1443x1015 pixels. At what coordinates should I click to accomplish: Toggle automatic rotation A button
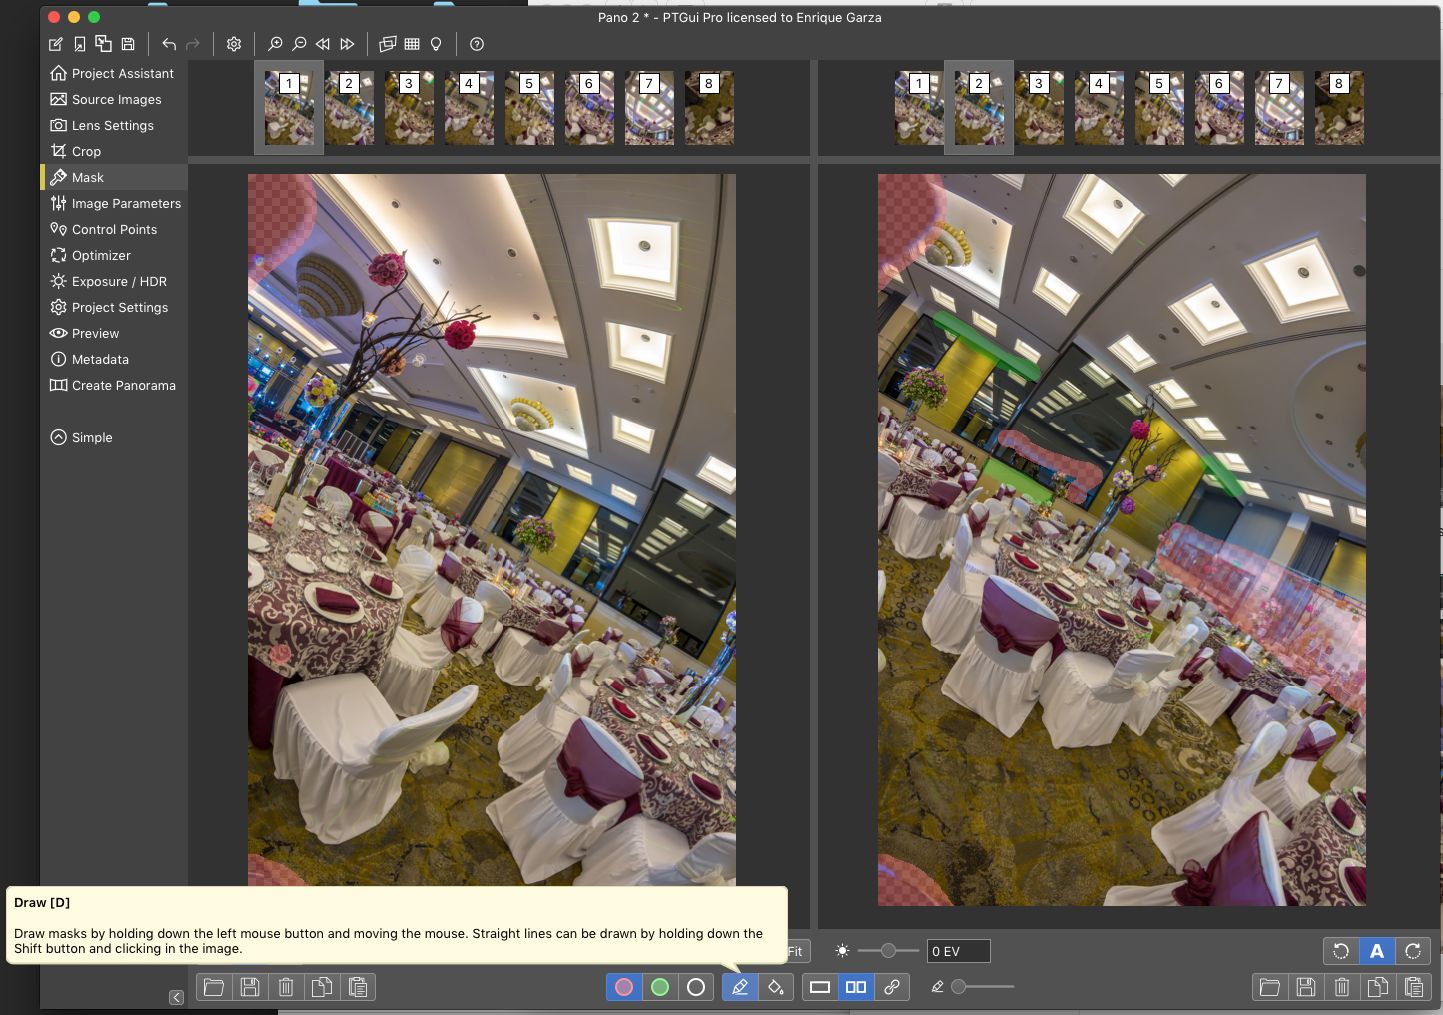(1377, 951)
